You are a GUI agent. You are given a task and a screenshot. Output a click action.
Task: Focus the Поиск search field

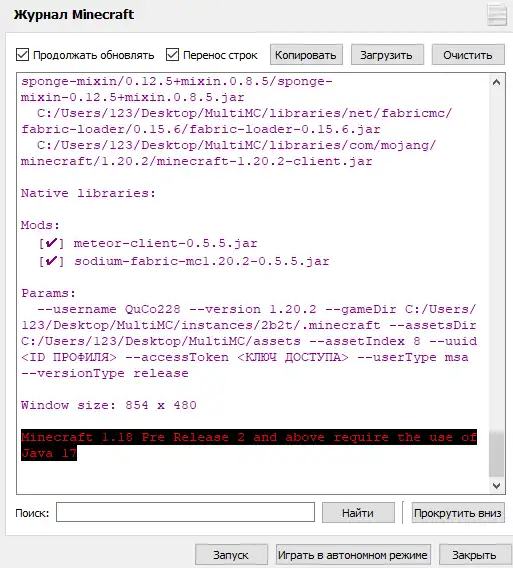point(185,512)
